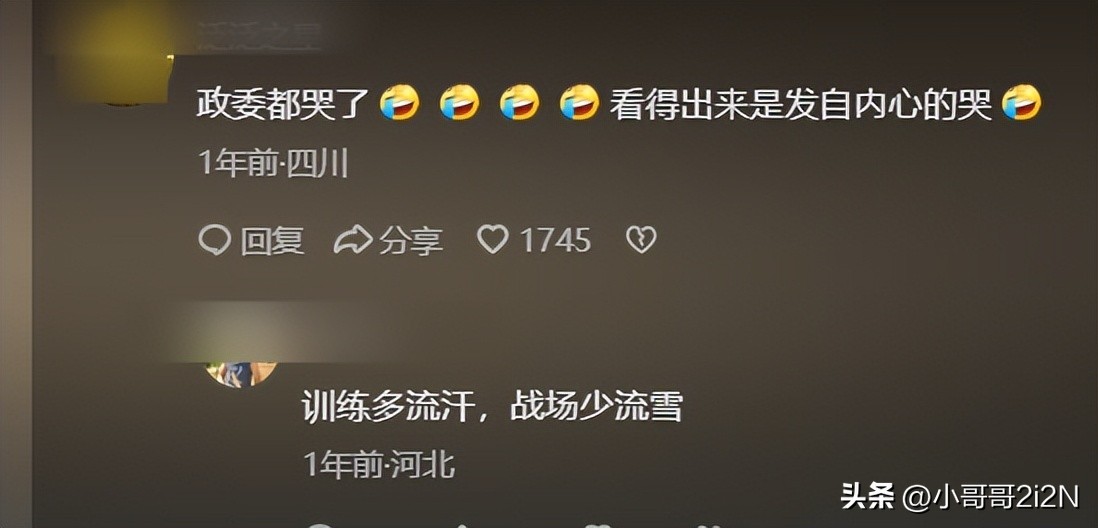Click the reply speech-bubble icon under first comment
Viewport: 1098px width, 528px height.
point(214,241)
